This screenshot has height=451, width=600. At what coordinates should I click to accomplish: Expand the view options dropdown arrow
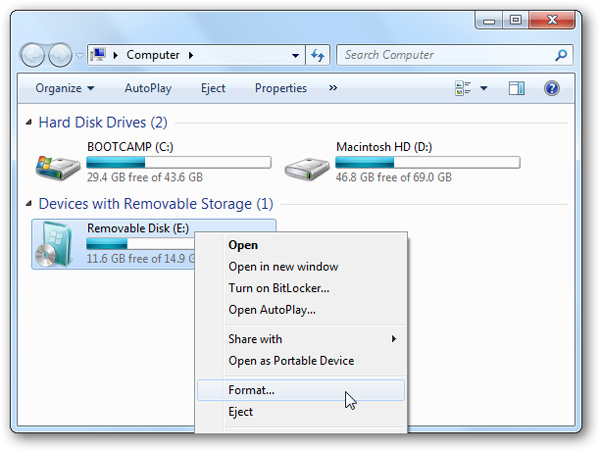(x=484, y=88)
